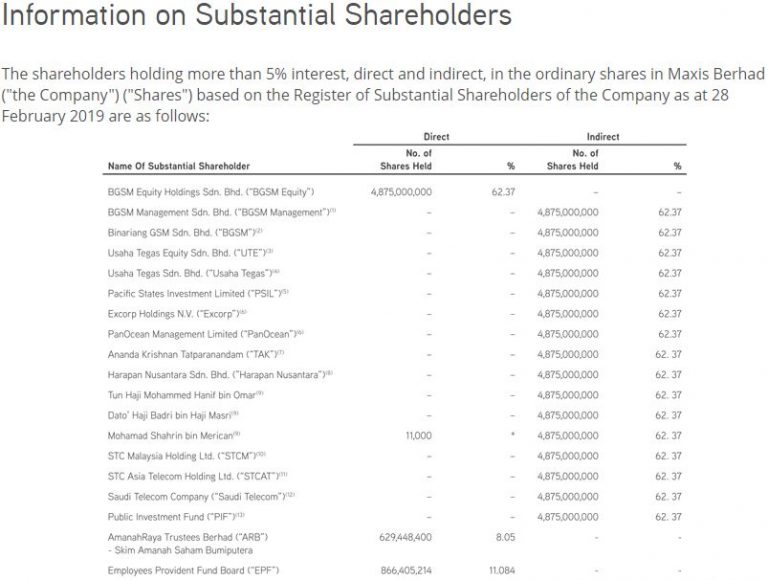Select Excorp Holdings N.V. shareholder name
The width and height of the screenshot is (768, 580).
coord(177,314)
